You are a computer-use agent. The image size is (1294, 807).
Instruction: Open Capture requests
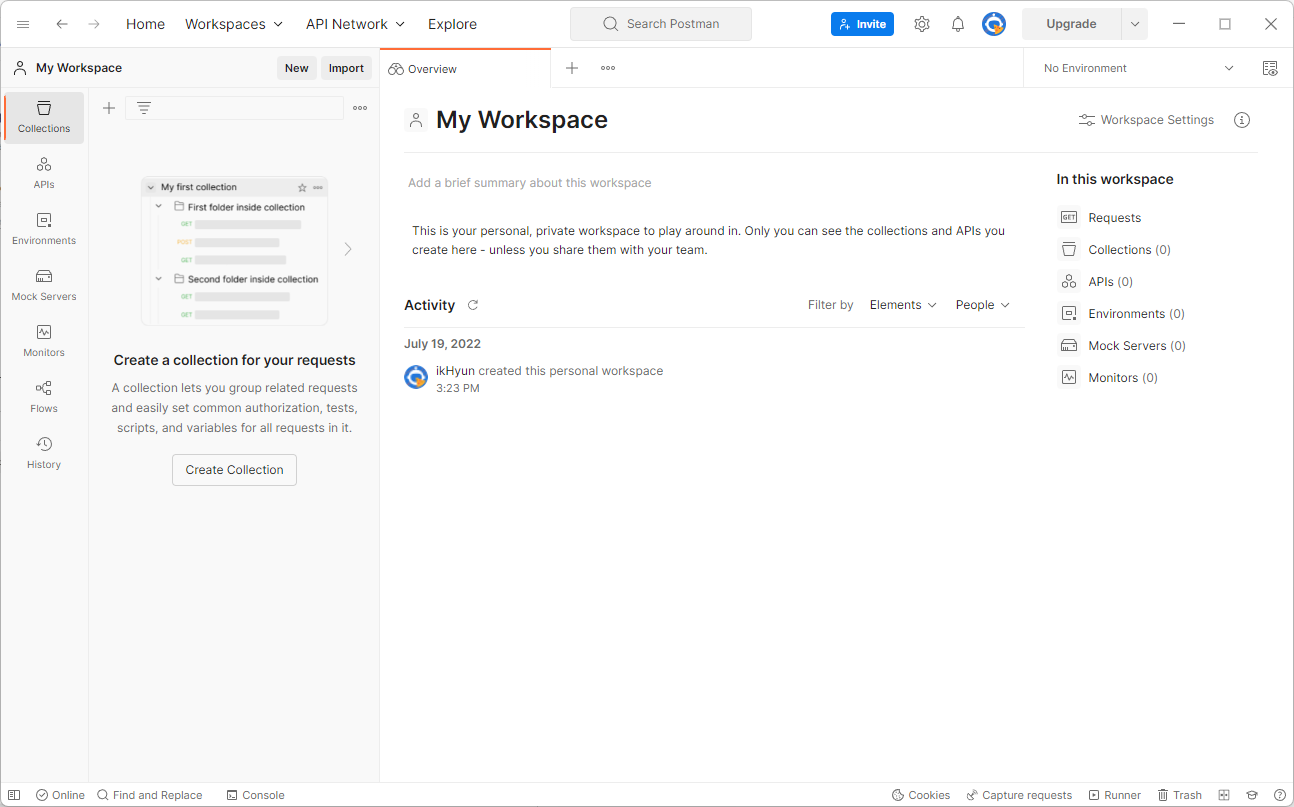pos(1018,795)
